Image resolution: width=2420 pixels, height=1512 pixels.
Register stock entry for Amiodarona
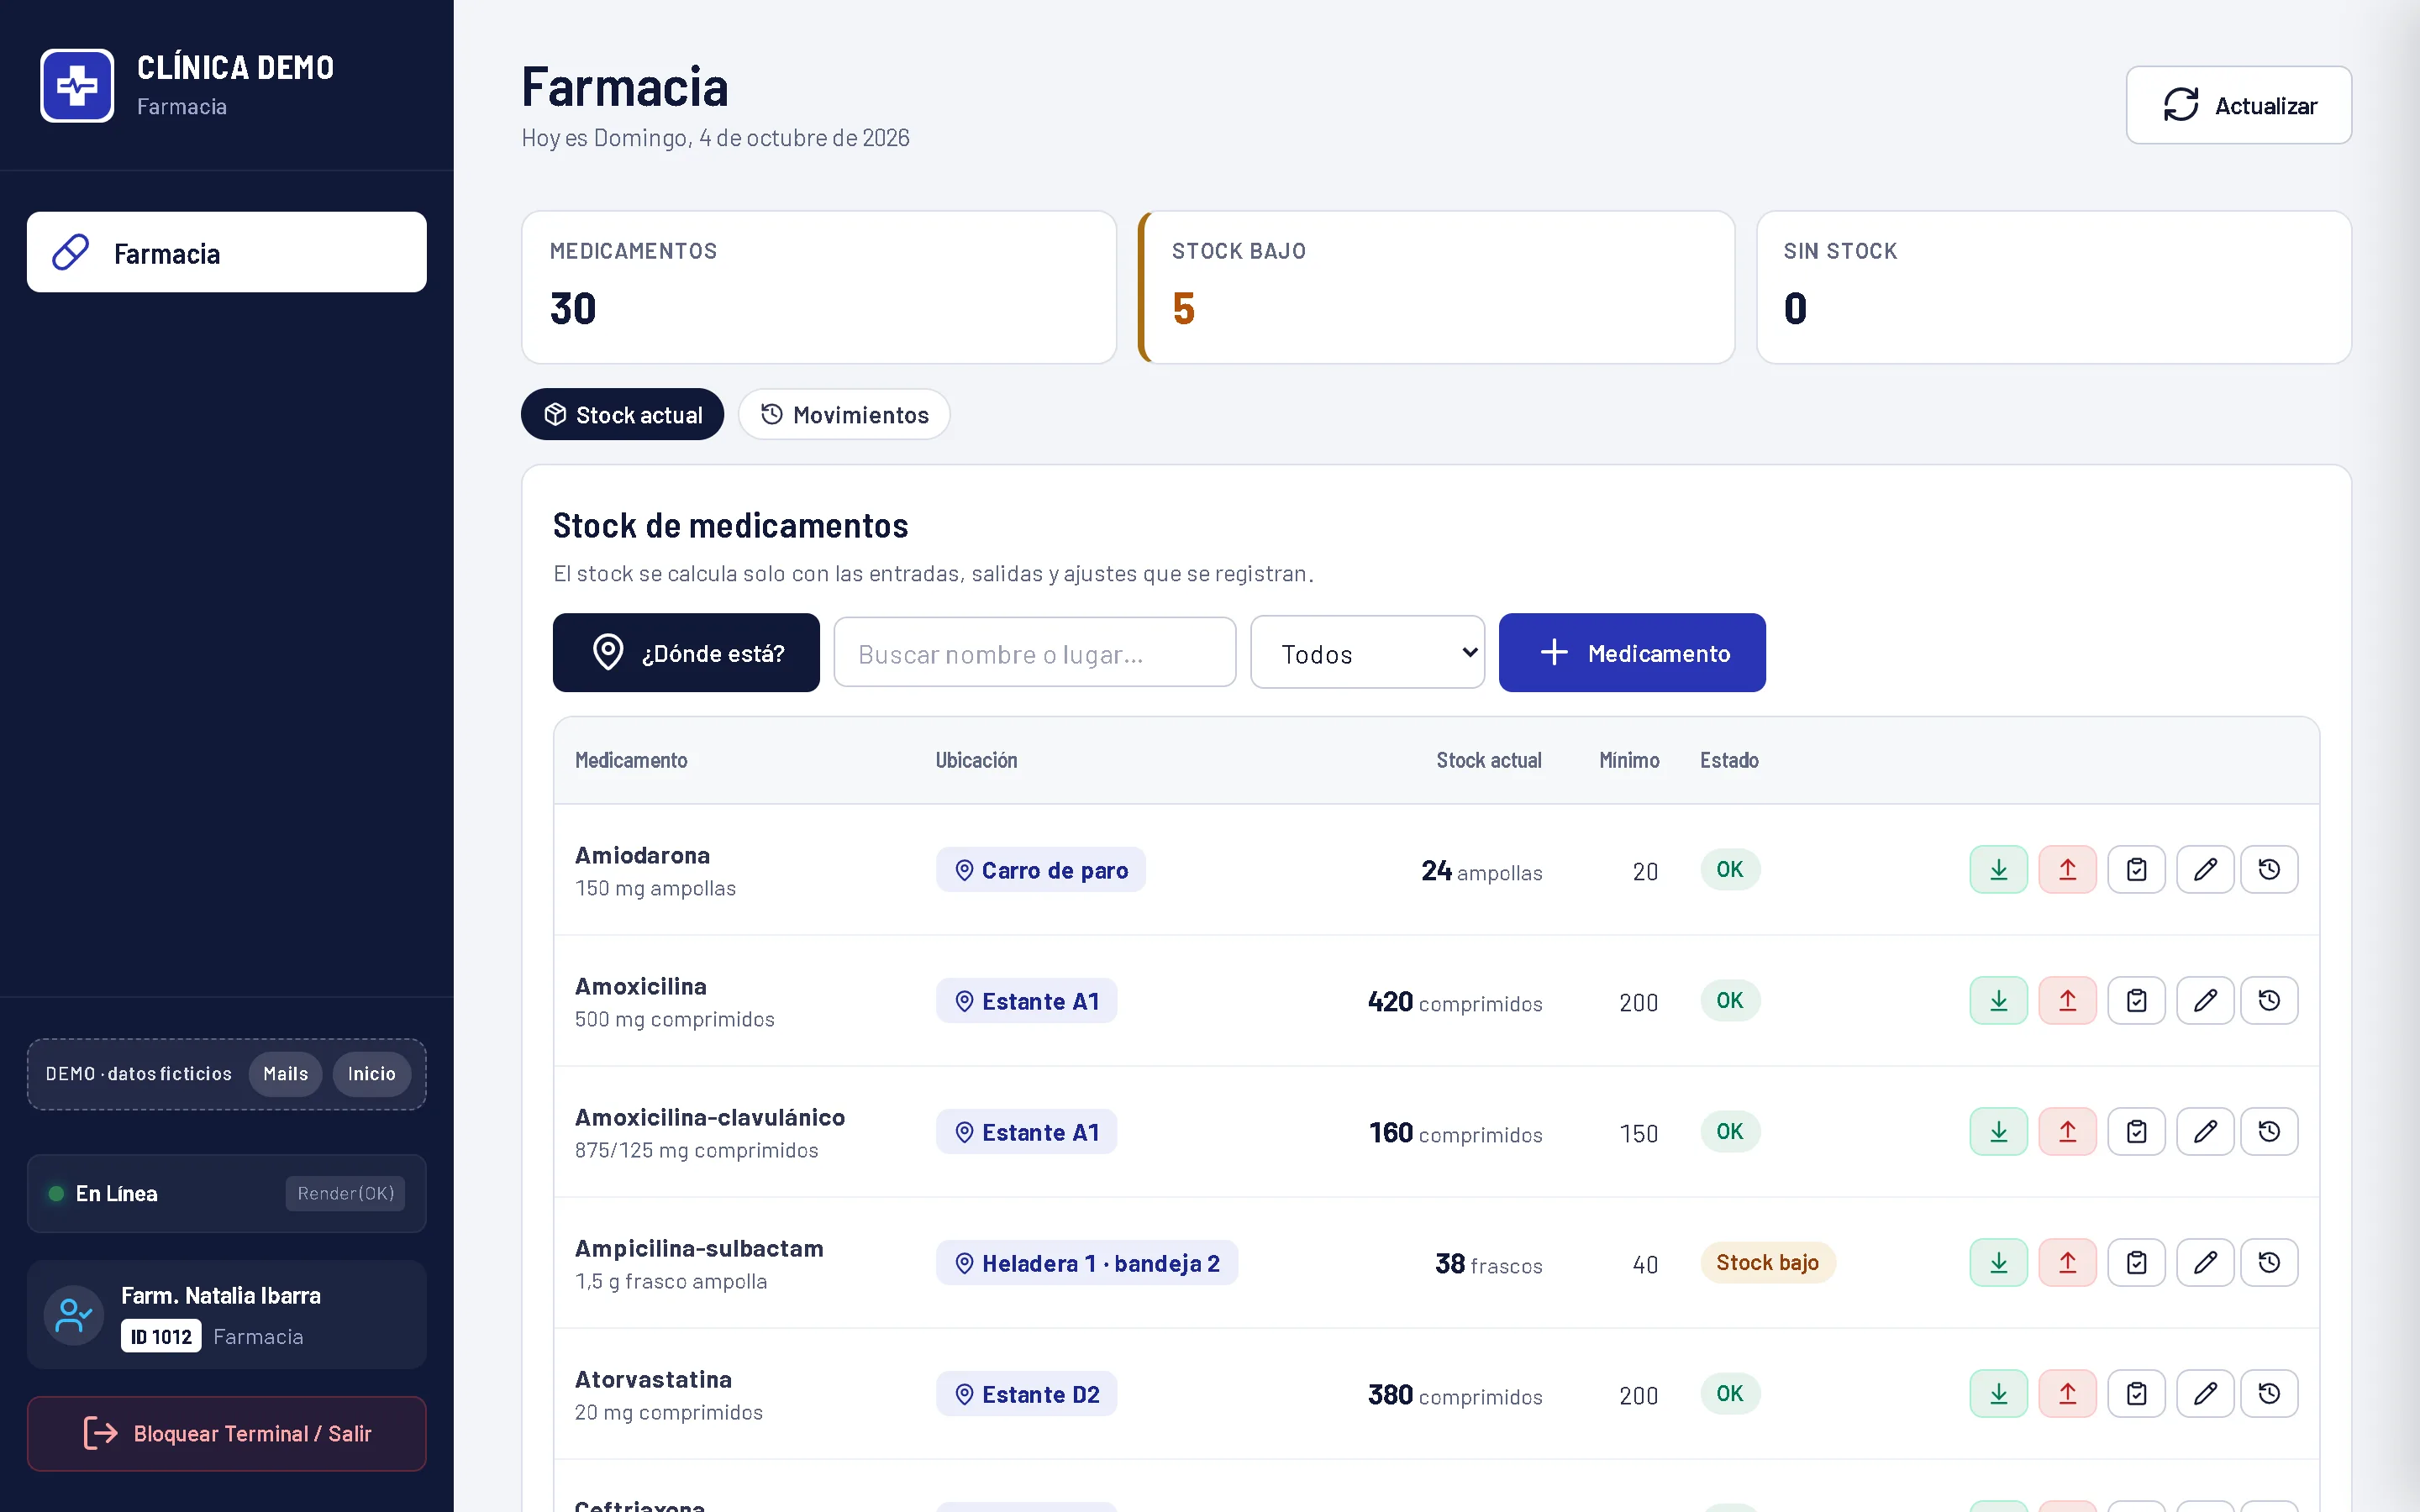(x=1998, y=870)
